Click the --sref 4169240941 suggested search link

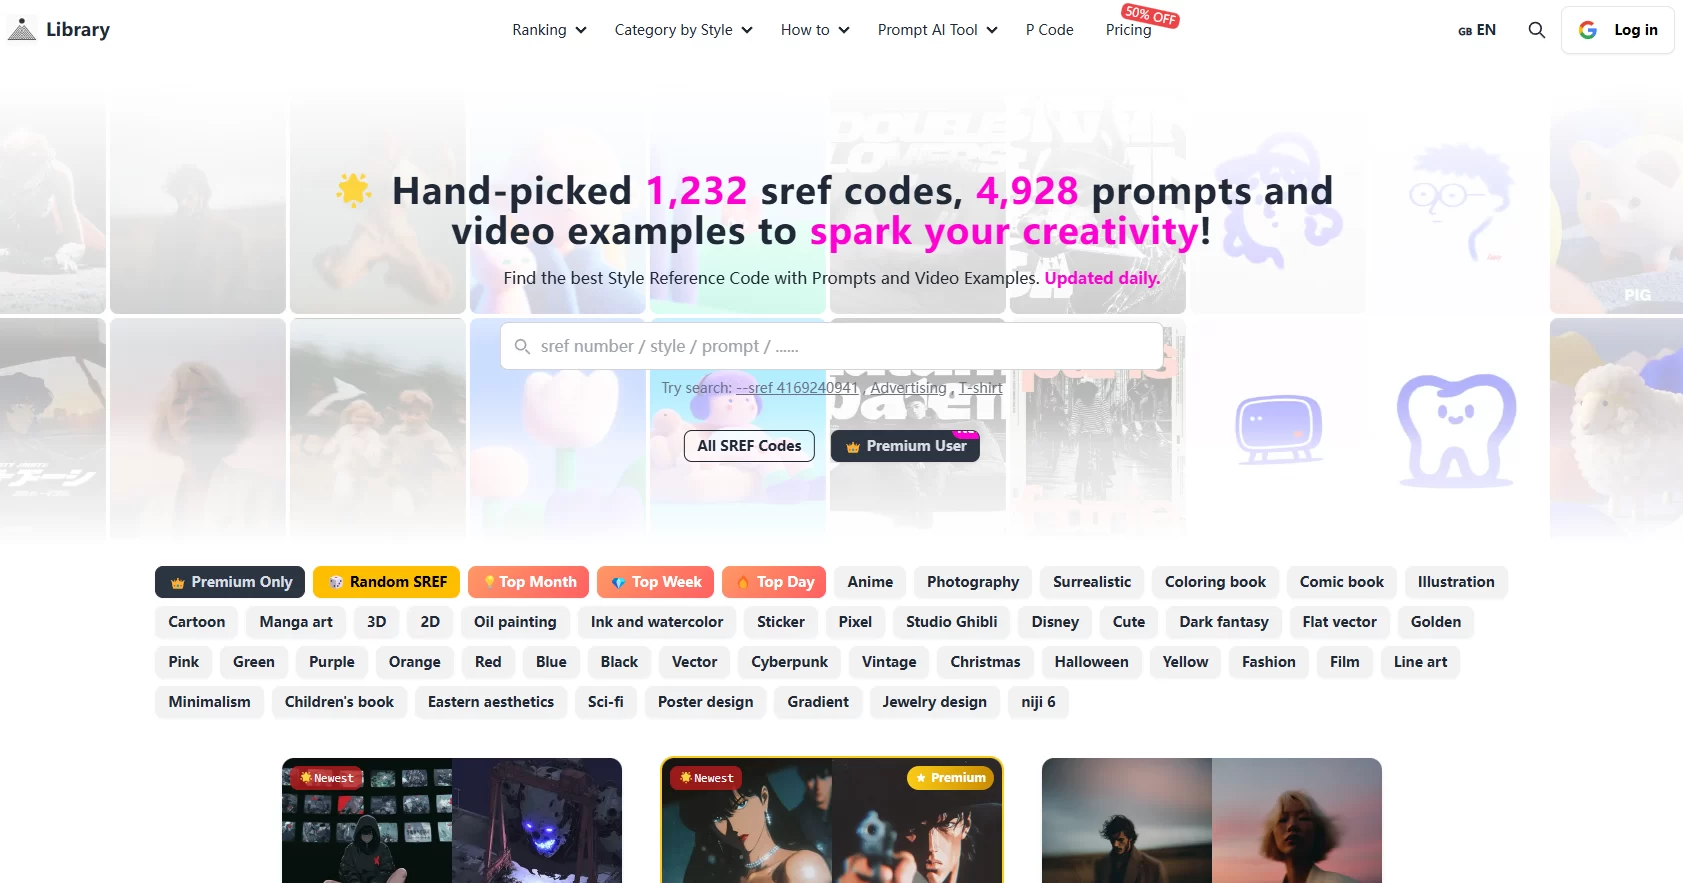click(x=797, y=388)
